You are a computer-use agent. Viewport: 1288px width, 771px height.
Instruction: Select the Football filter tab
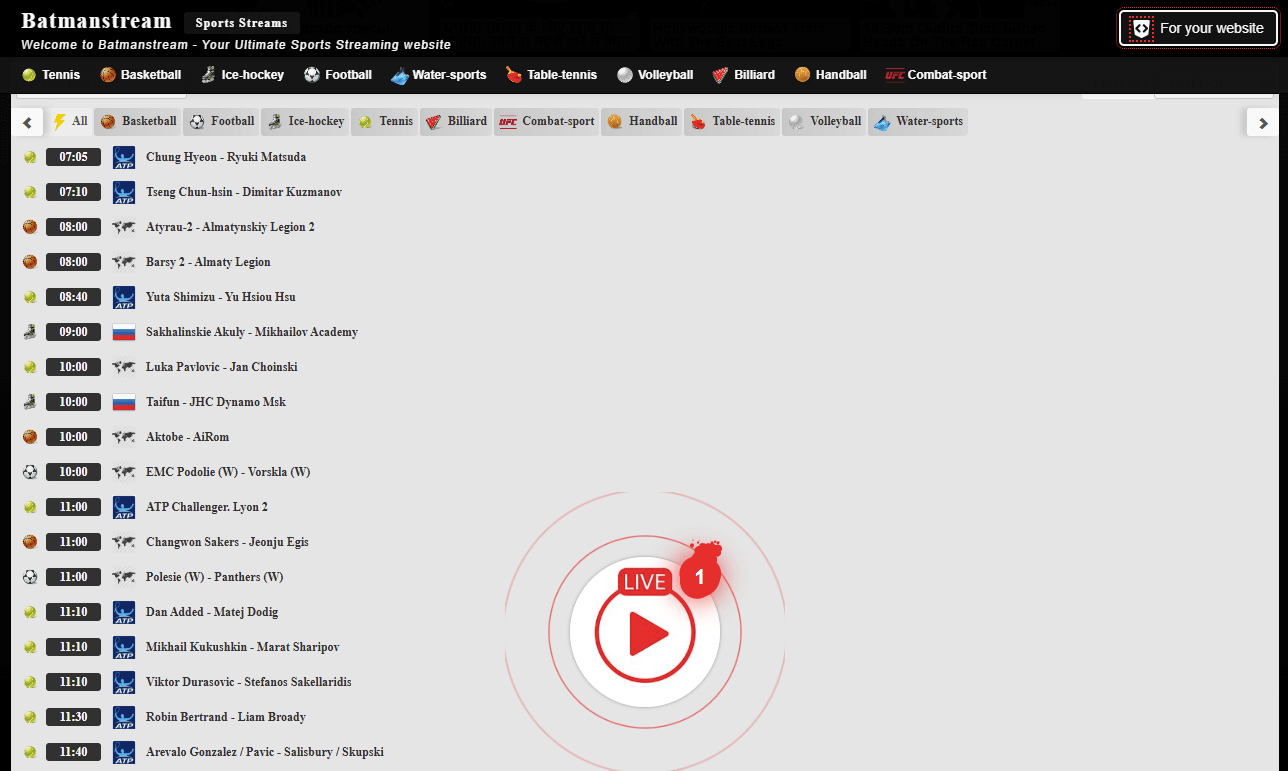[x=222, y=122]
